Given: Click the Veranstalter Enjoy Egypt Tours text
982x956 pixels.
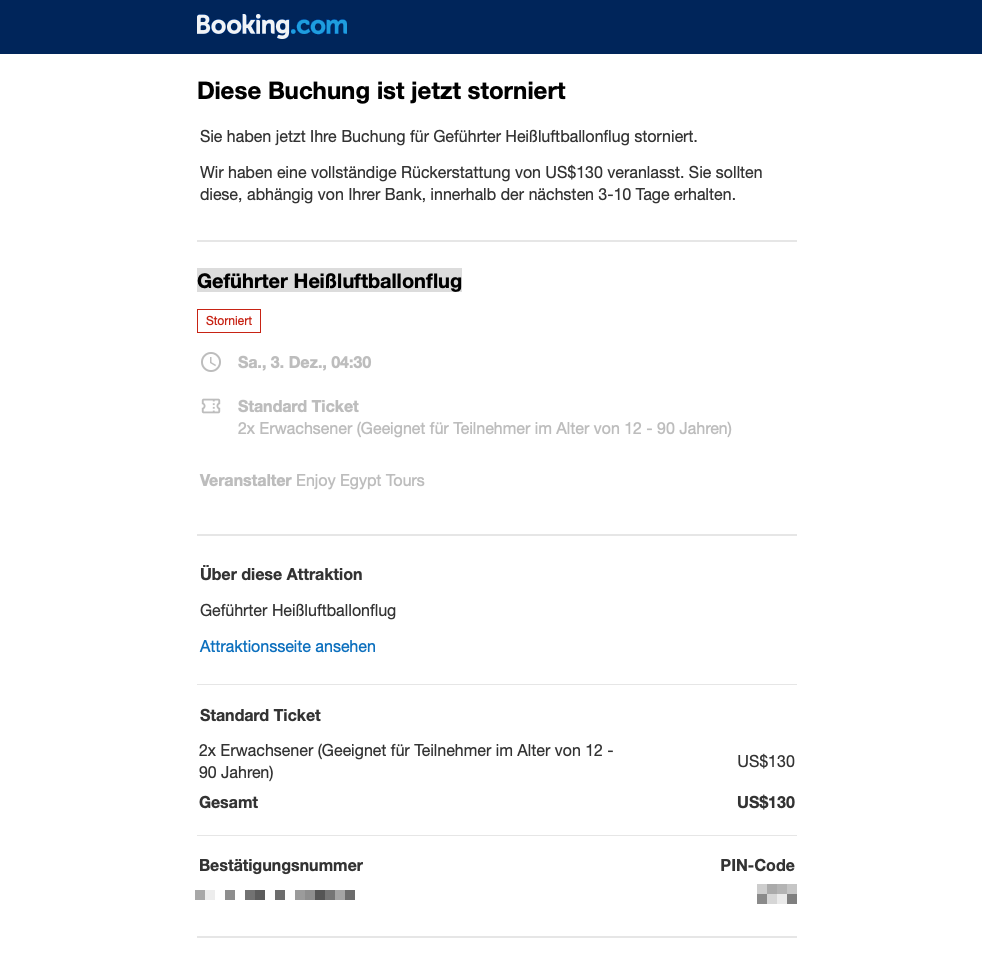Looking at the screenshot, I should tap(312, 480).
